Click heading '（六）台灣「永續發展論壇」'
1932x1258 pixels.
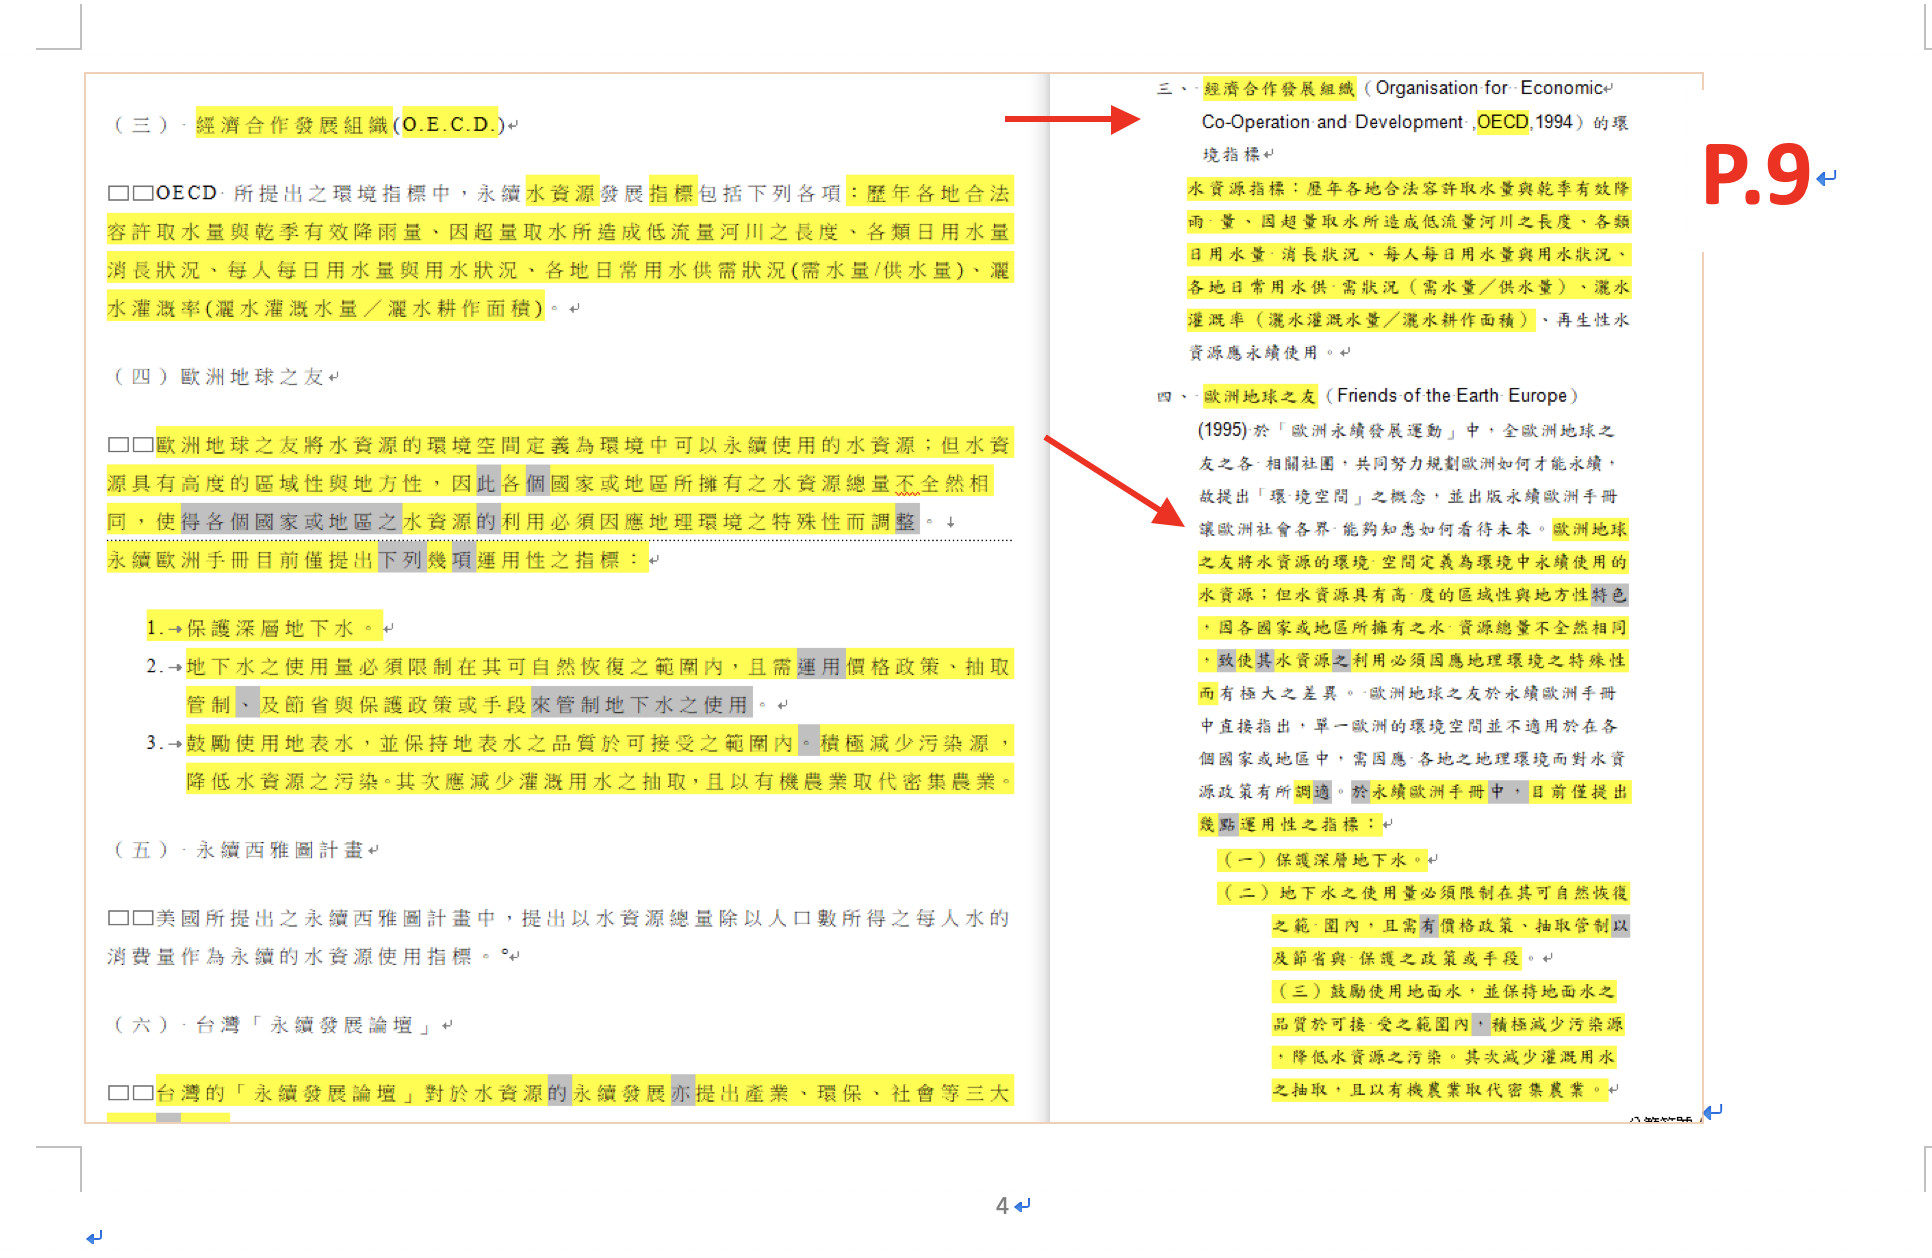click(x=281, y=1025)
